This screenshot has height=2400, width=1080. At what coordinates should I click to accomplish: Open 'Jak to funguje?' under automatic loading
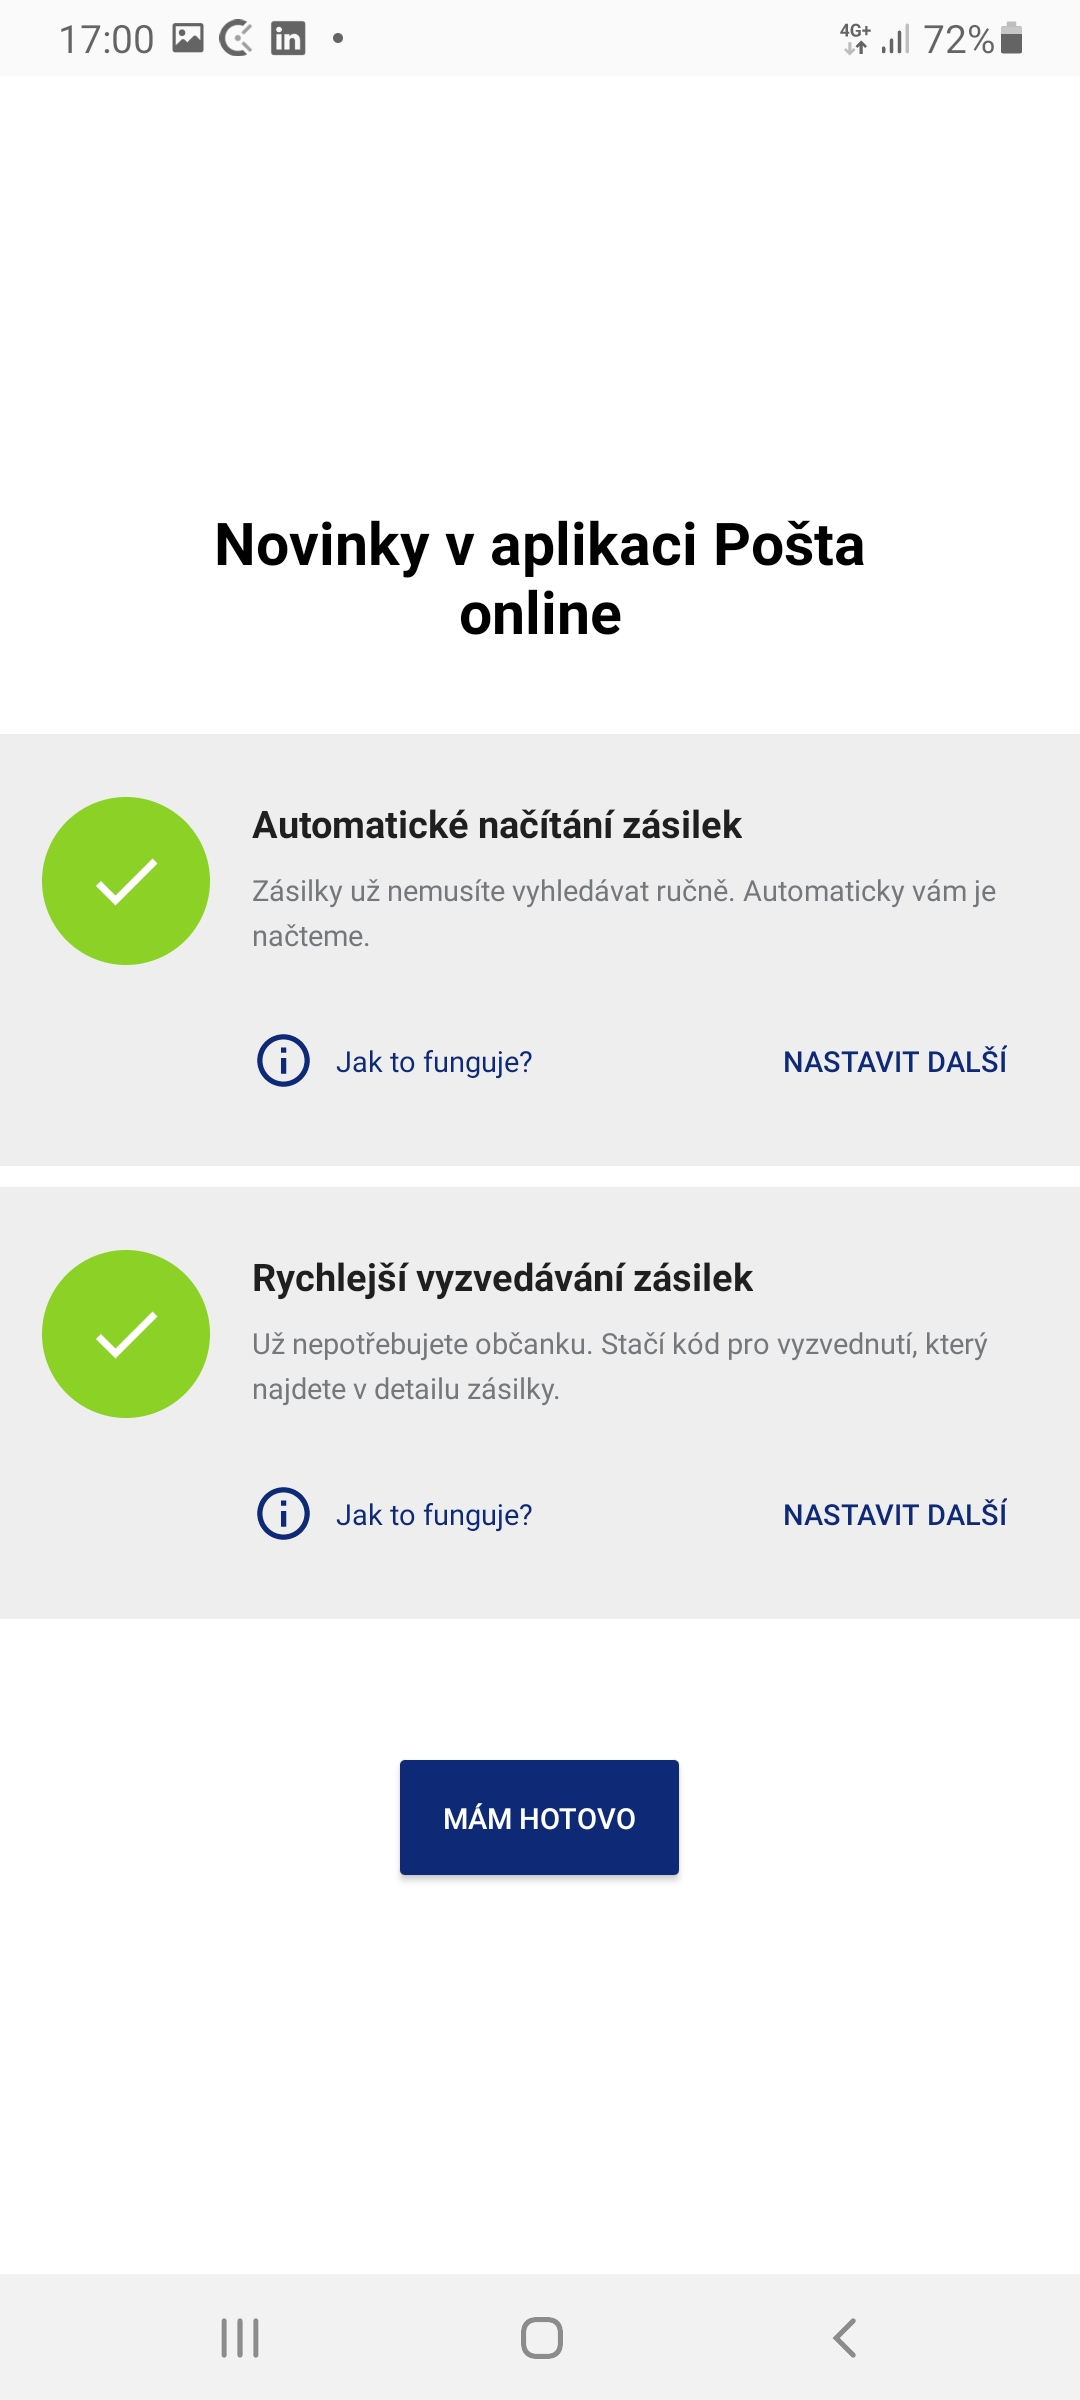pos(434,1061)
